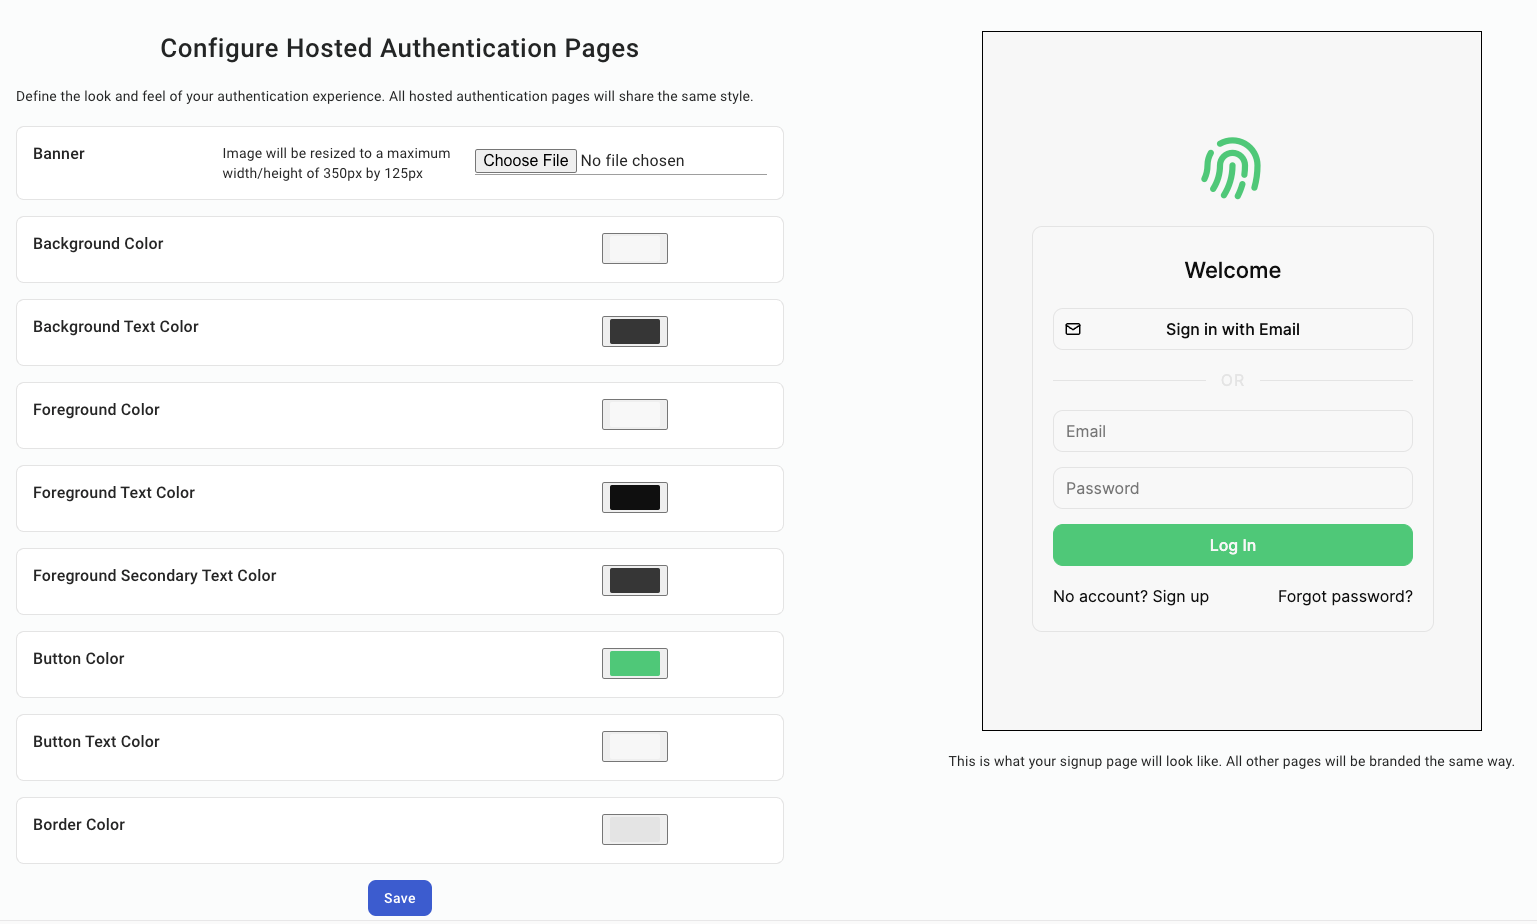Click the Button Text Color label
Image resolution: width=1537 pixels, height=924 pixels.
96,742
